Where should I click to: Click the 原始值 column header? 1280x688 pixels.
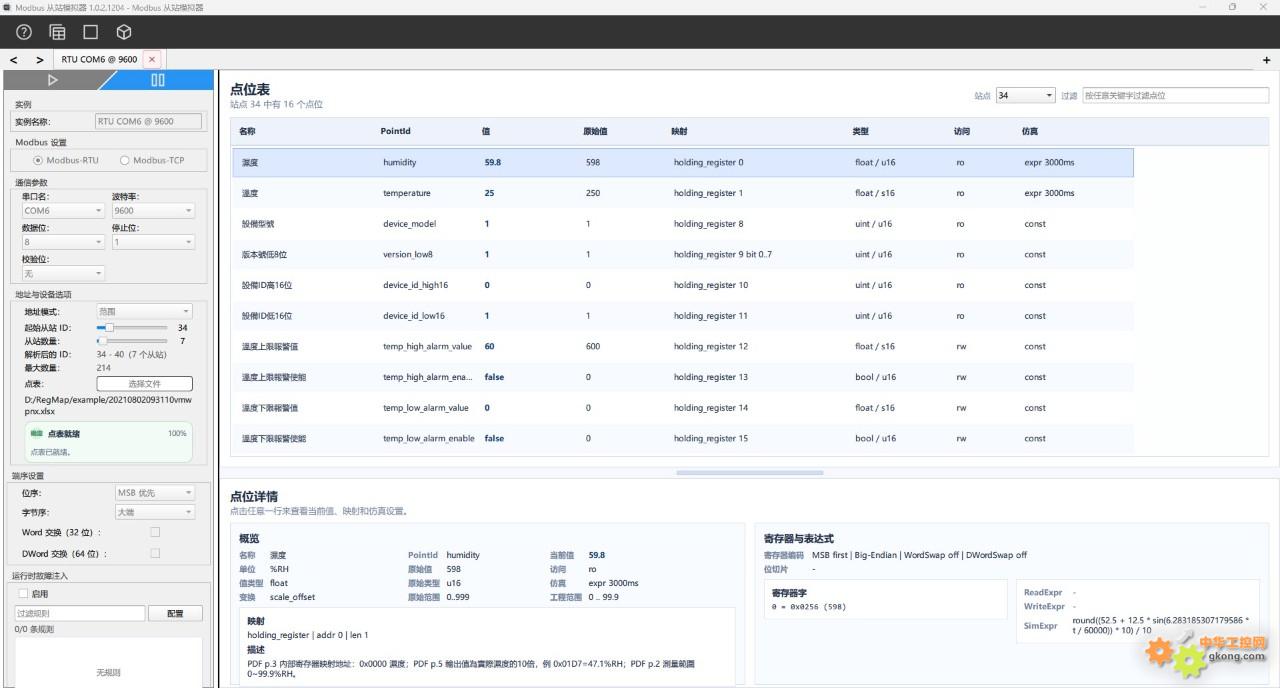click(595, 131)
